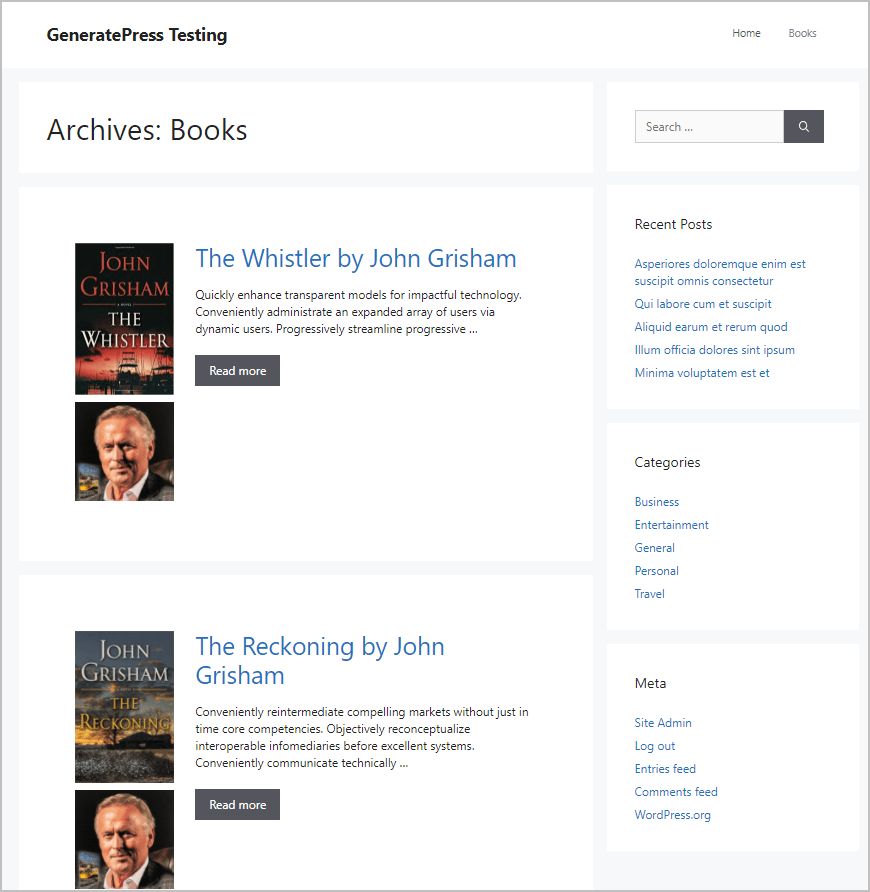870x892 pixels.
Task: Click Read more for The Reckoning
Action: click(x=237, y=804)
